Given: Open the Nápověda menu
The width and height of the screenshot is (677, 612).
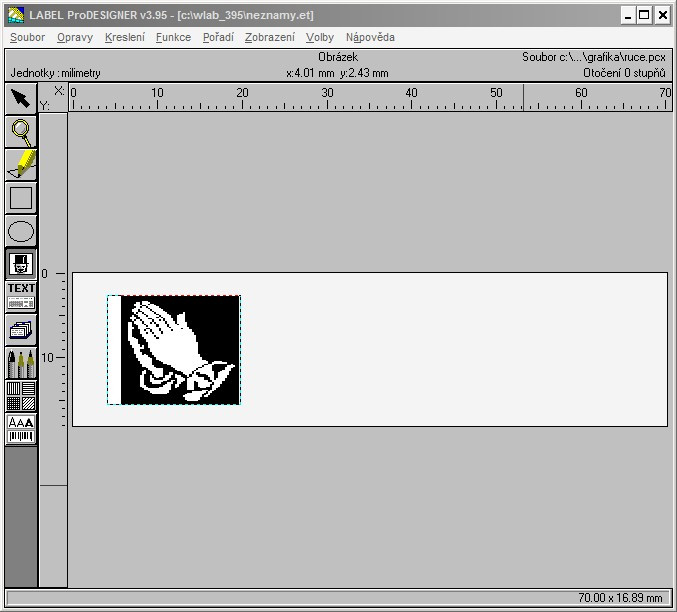Looking at the screenshot, I should coord(370,38).
